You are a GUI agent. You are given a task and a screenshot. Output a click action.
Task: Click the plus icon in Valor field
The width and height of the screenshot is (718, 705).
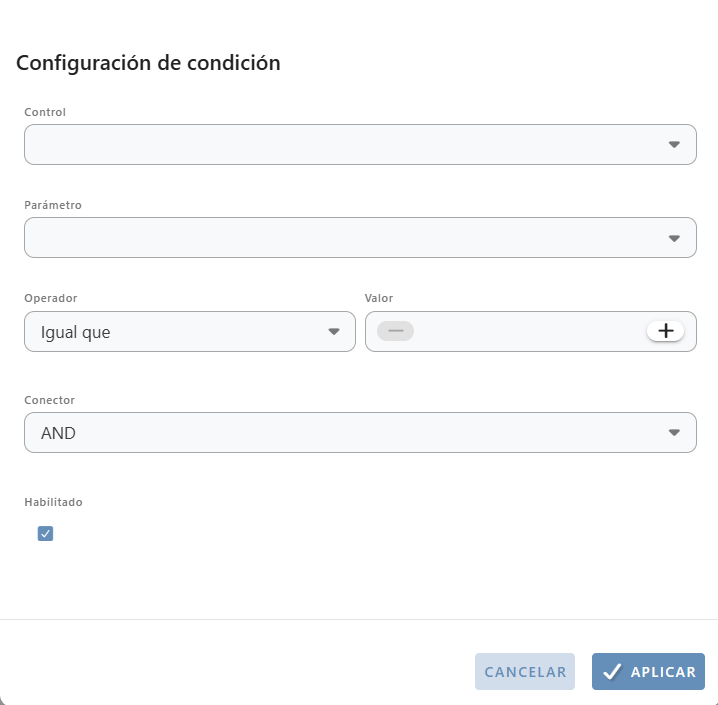(665, 331)
